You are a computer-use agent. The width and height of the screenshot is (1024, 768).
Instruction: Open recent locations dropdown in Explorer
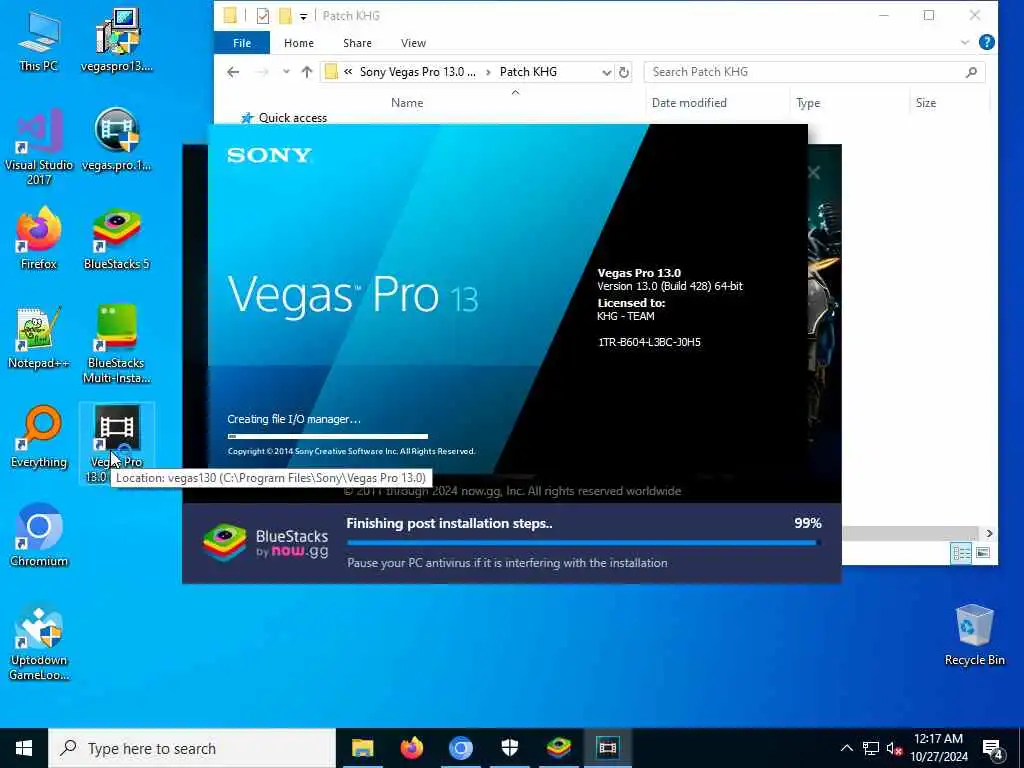[x=286, y=72]
